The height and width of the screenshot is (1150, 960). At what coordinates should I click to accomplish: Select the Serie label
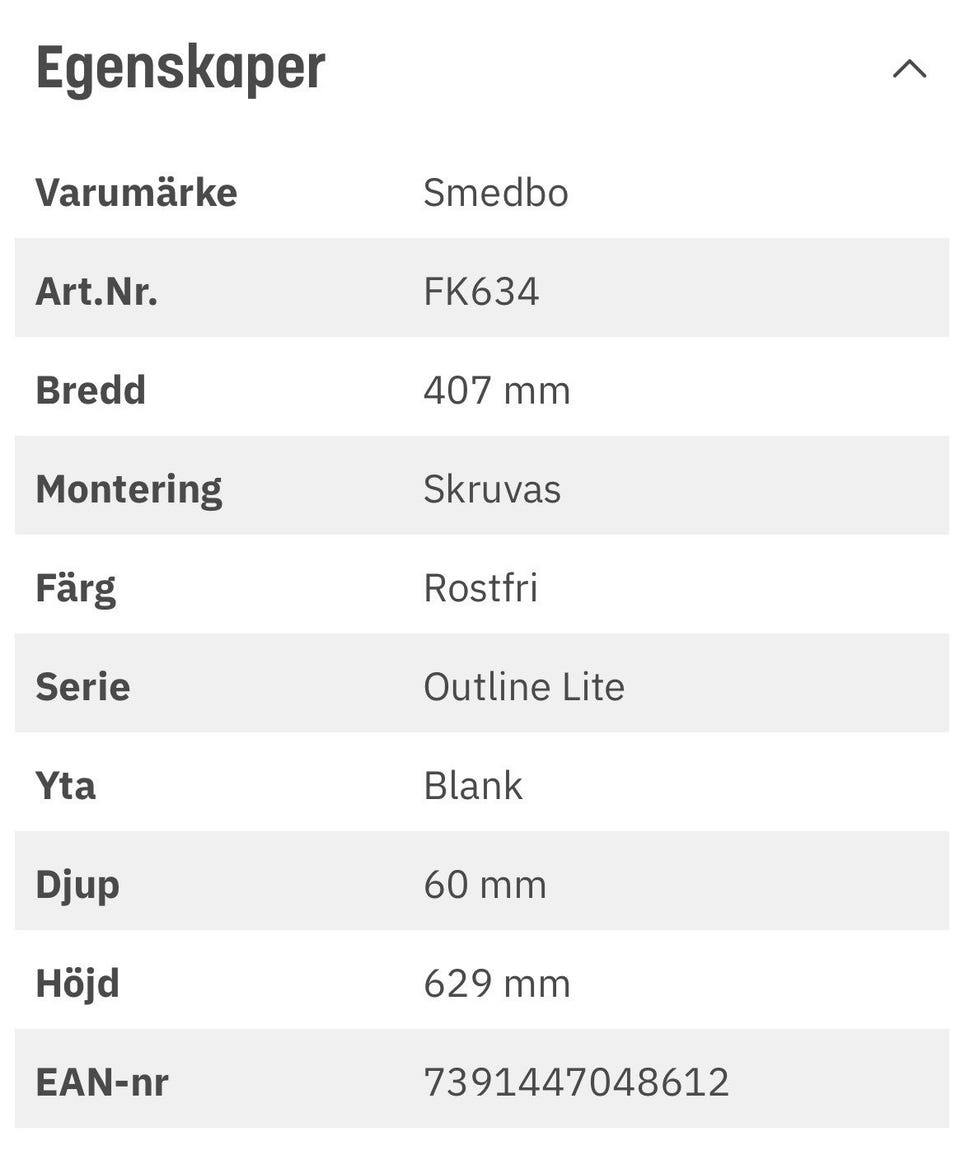(x=82, y=687)
